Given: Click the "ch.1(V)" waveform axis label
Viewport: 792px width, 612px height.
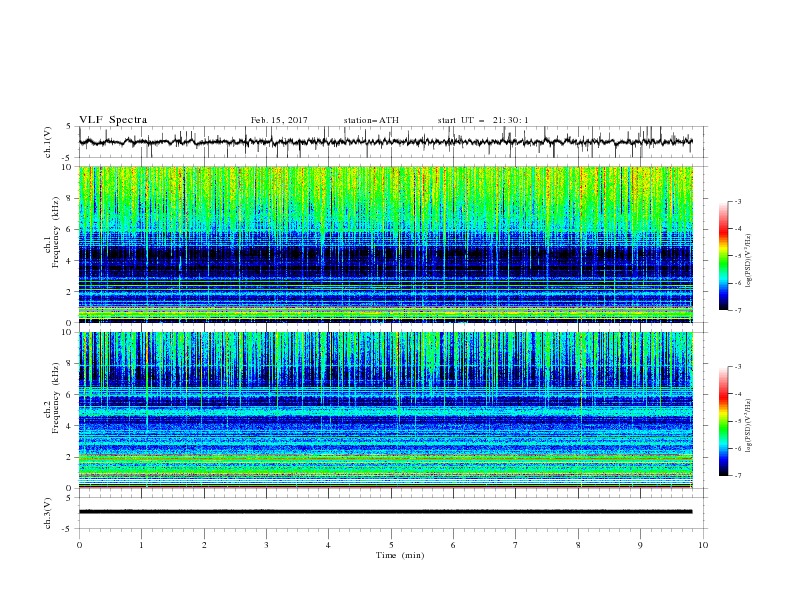Looking at the screenshot, I should point(48,142).
